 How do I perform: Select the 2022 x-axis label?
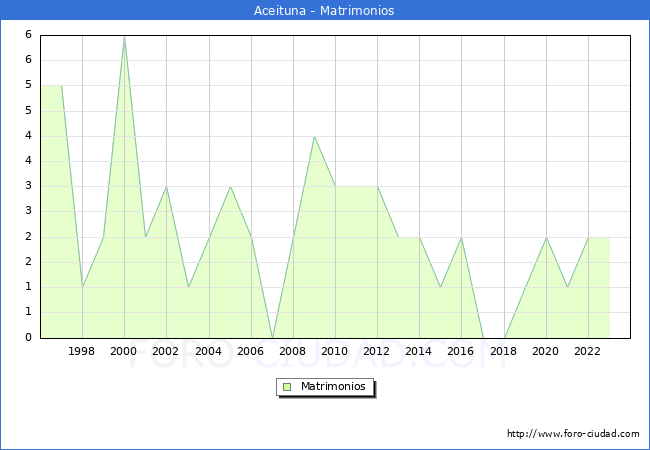point(587,351)
